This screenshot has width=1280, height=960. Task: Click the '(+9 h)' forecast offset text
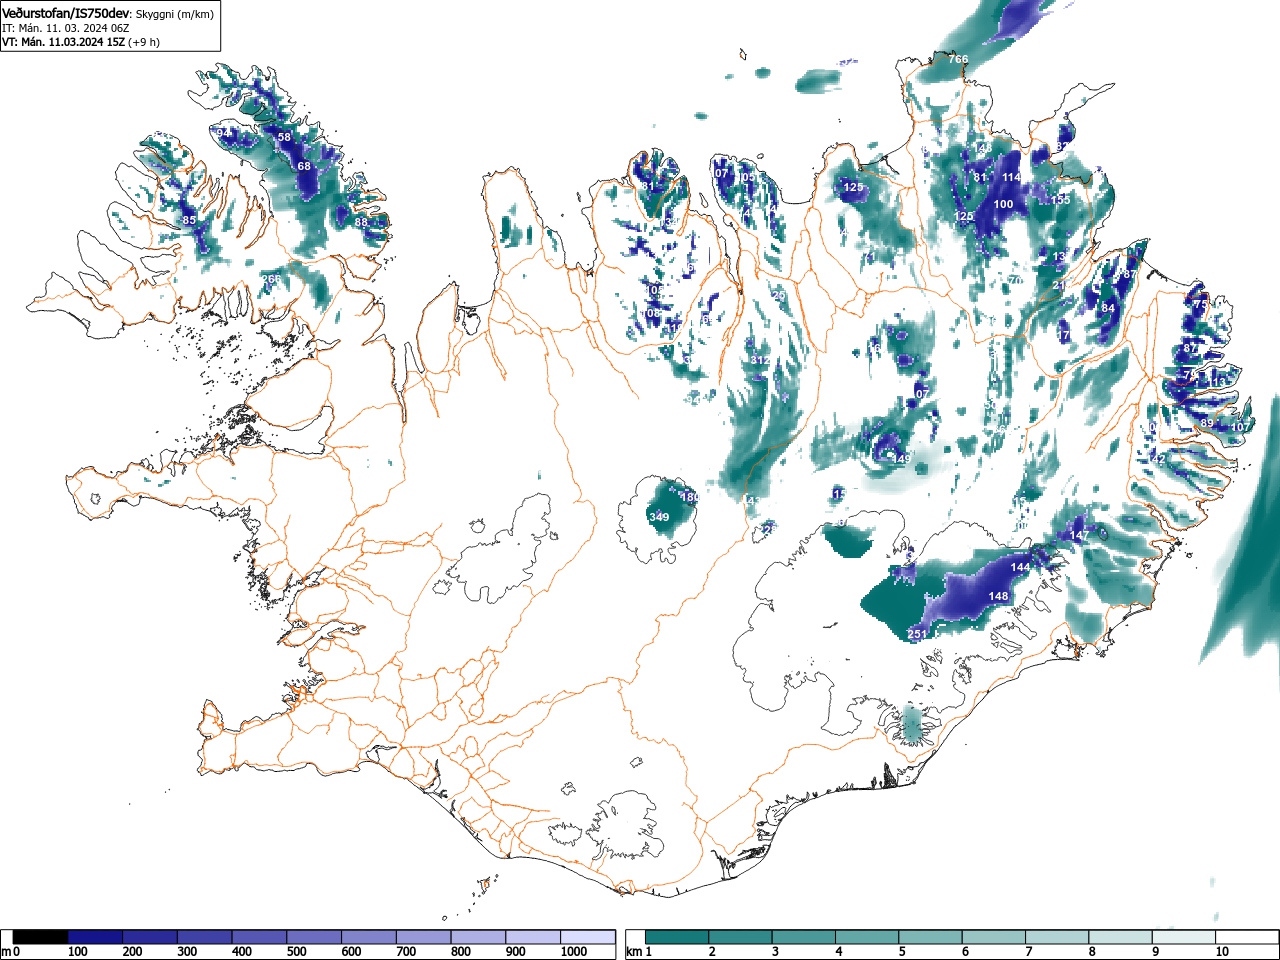click(x=143, y=42)
